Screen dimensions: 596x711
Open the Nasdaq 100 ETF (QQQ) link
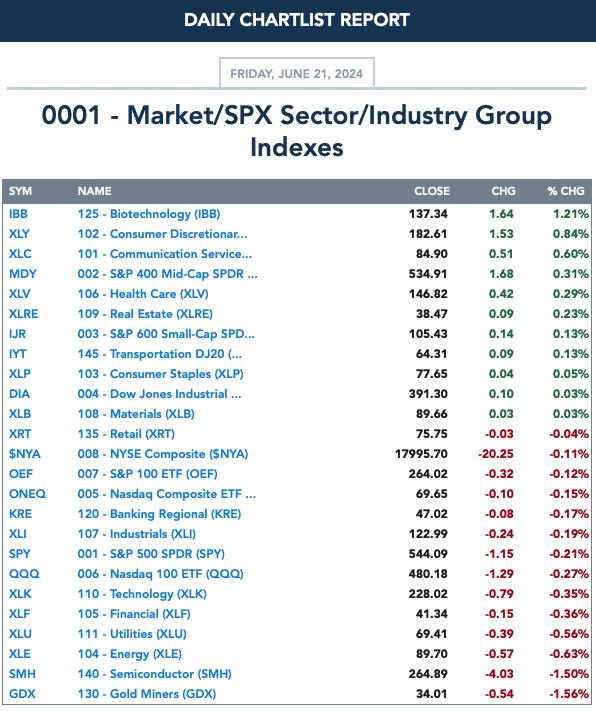161,574
